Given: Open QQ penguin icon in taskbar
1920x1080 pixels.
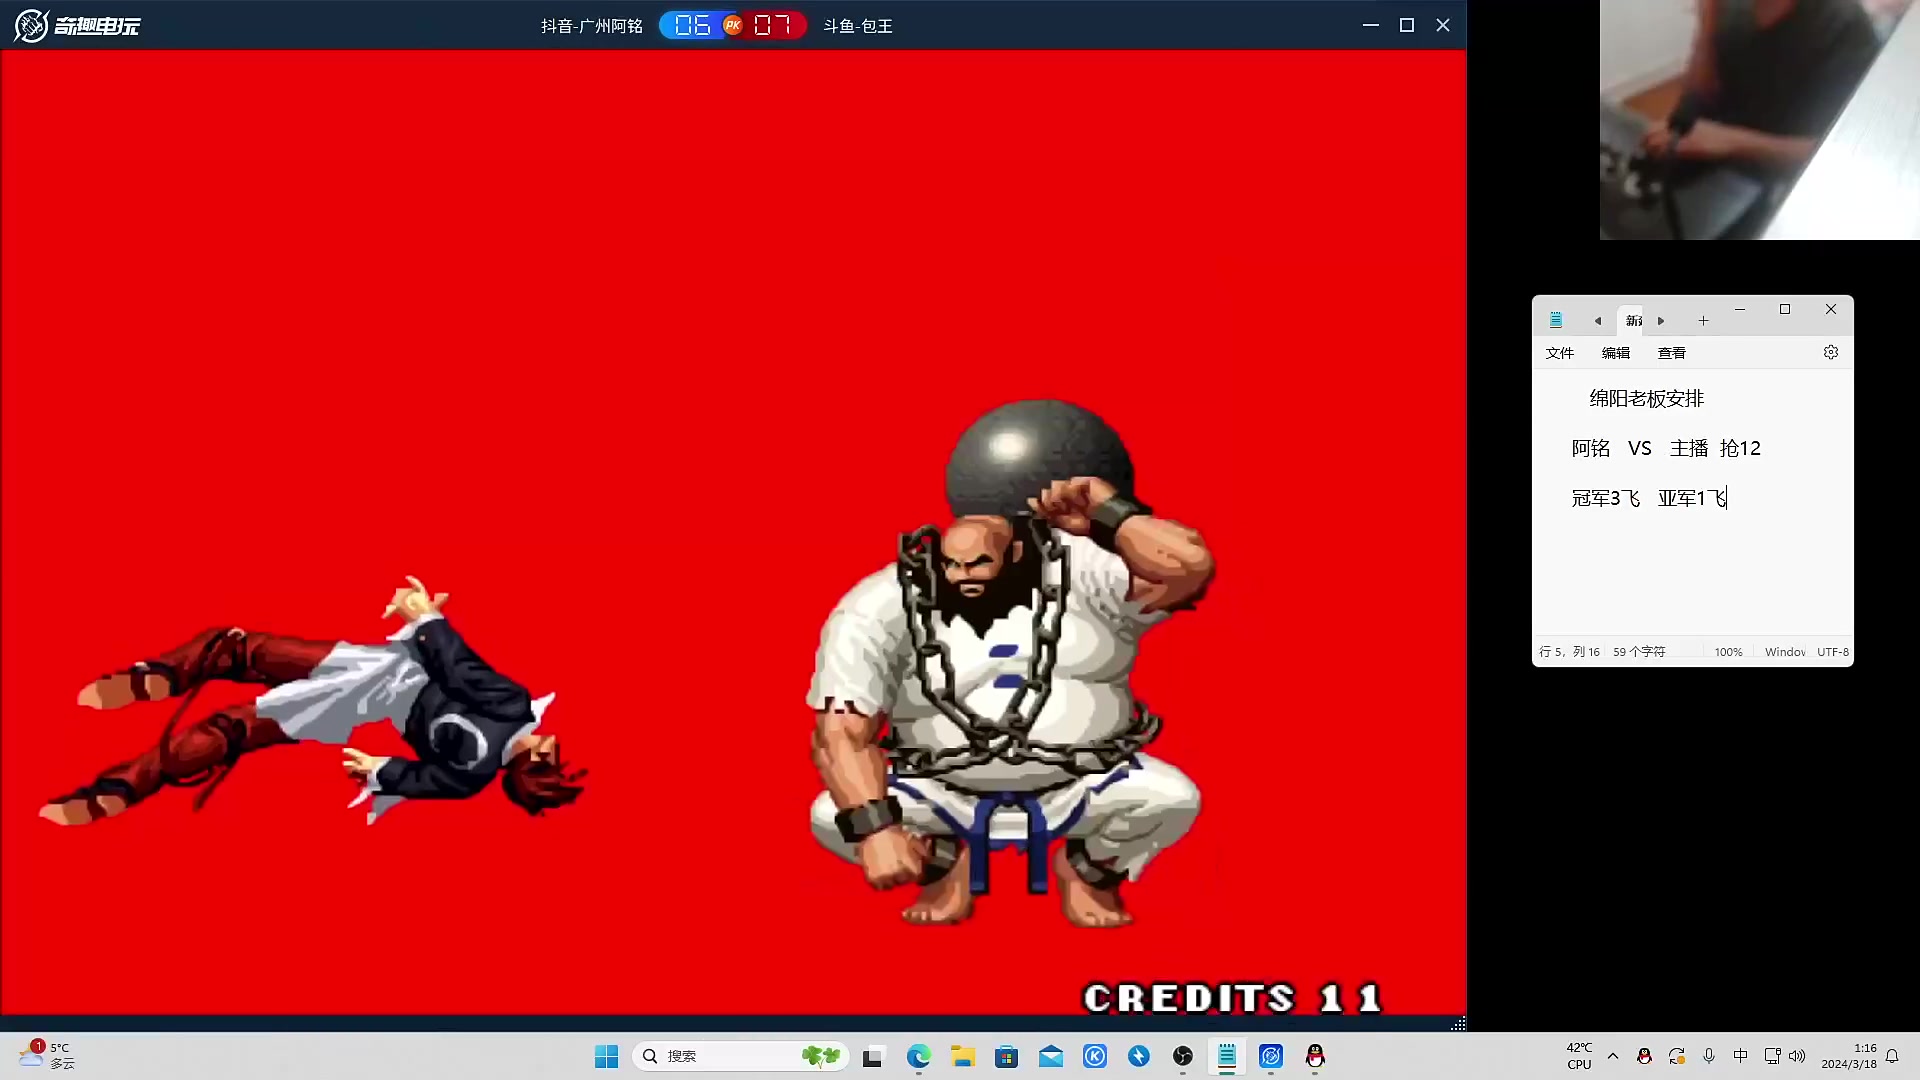Looking at the screenshot, I should pyautogui.click(x=1314, y=1056).
